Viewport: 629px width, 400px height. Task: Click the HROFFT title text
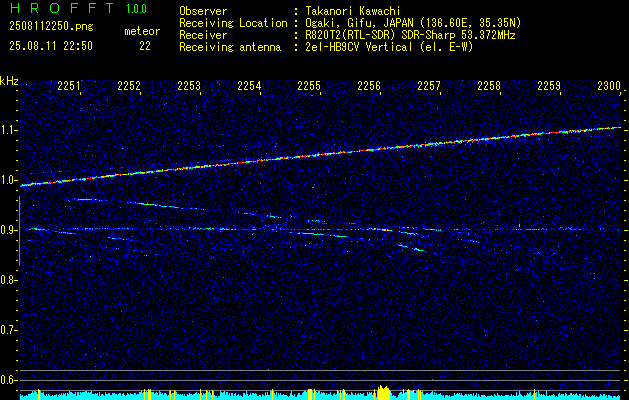pos(61,8)
